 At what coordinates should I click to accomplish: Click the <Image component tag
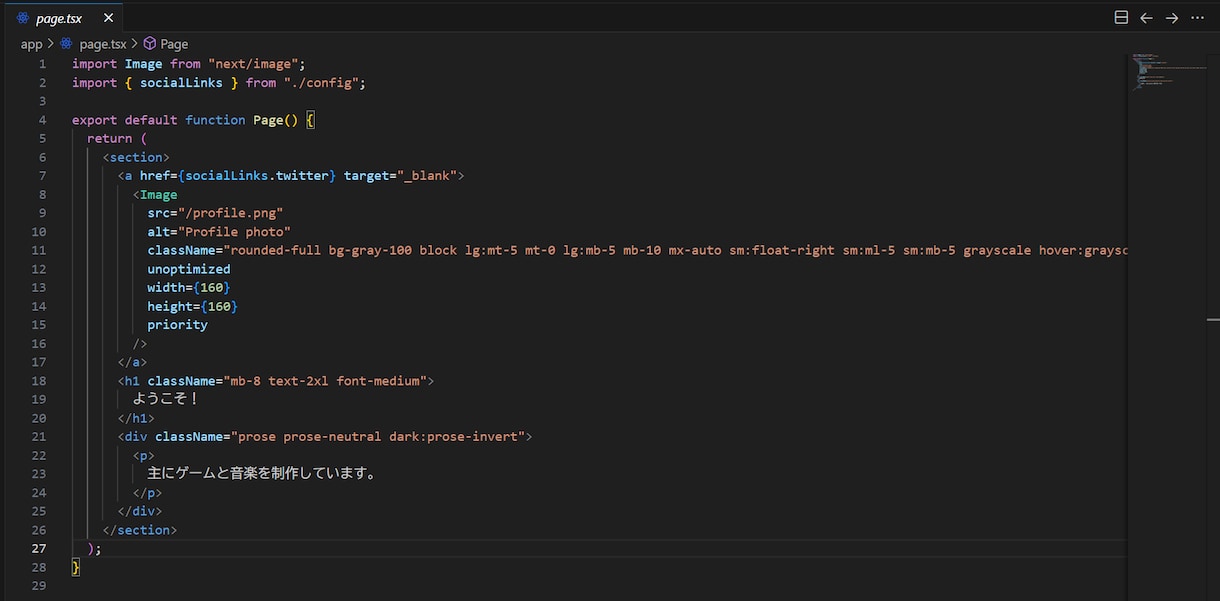point(155,195)
